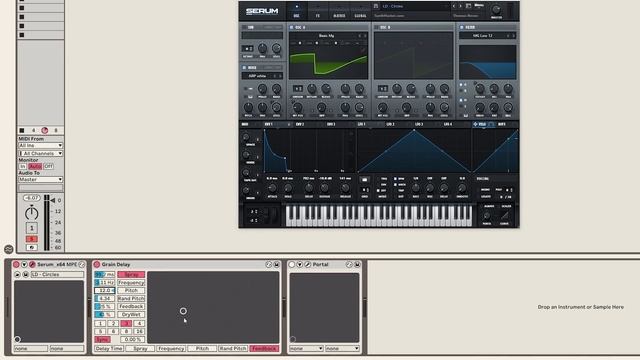Screen dimensions: 640x360
Task: Set Monitor to In
Action: click(x=22, y=167)
